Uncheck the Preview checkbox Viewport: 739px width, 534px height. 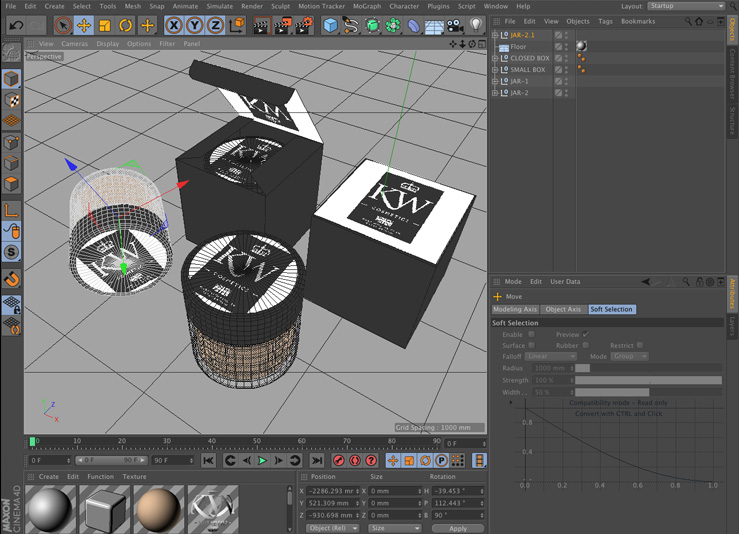[586, 334]
